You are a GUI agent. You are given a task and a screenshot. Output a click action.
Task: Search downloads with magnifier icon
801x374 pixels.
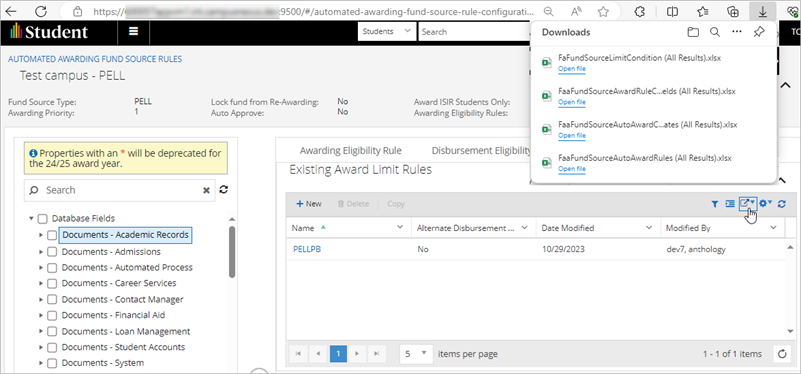pyautogui.click(x=715, y=32)
